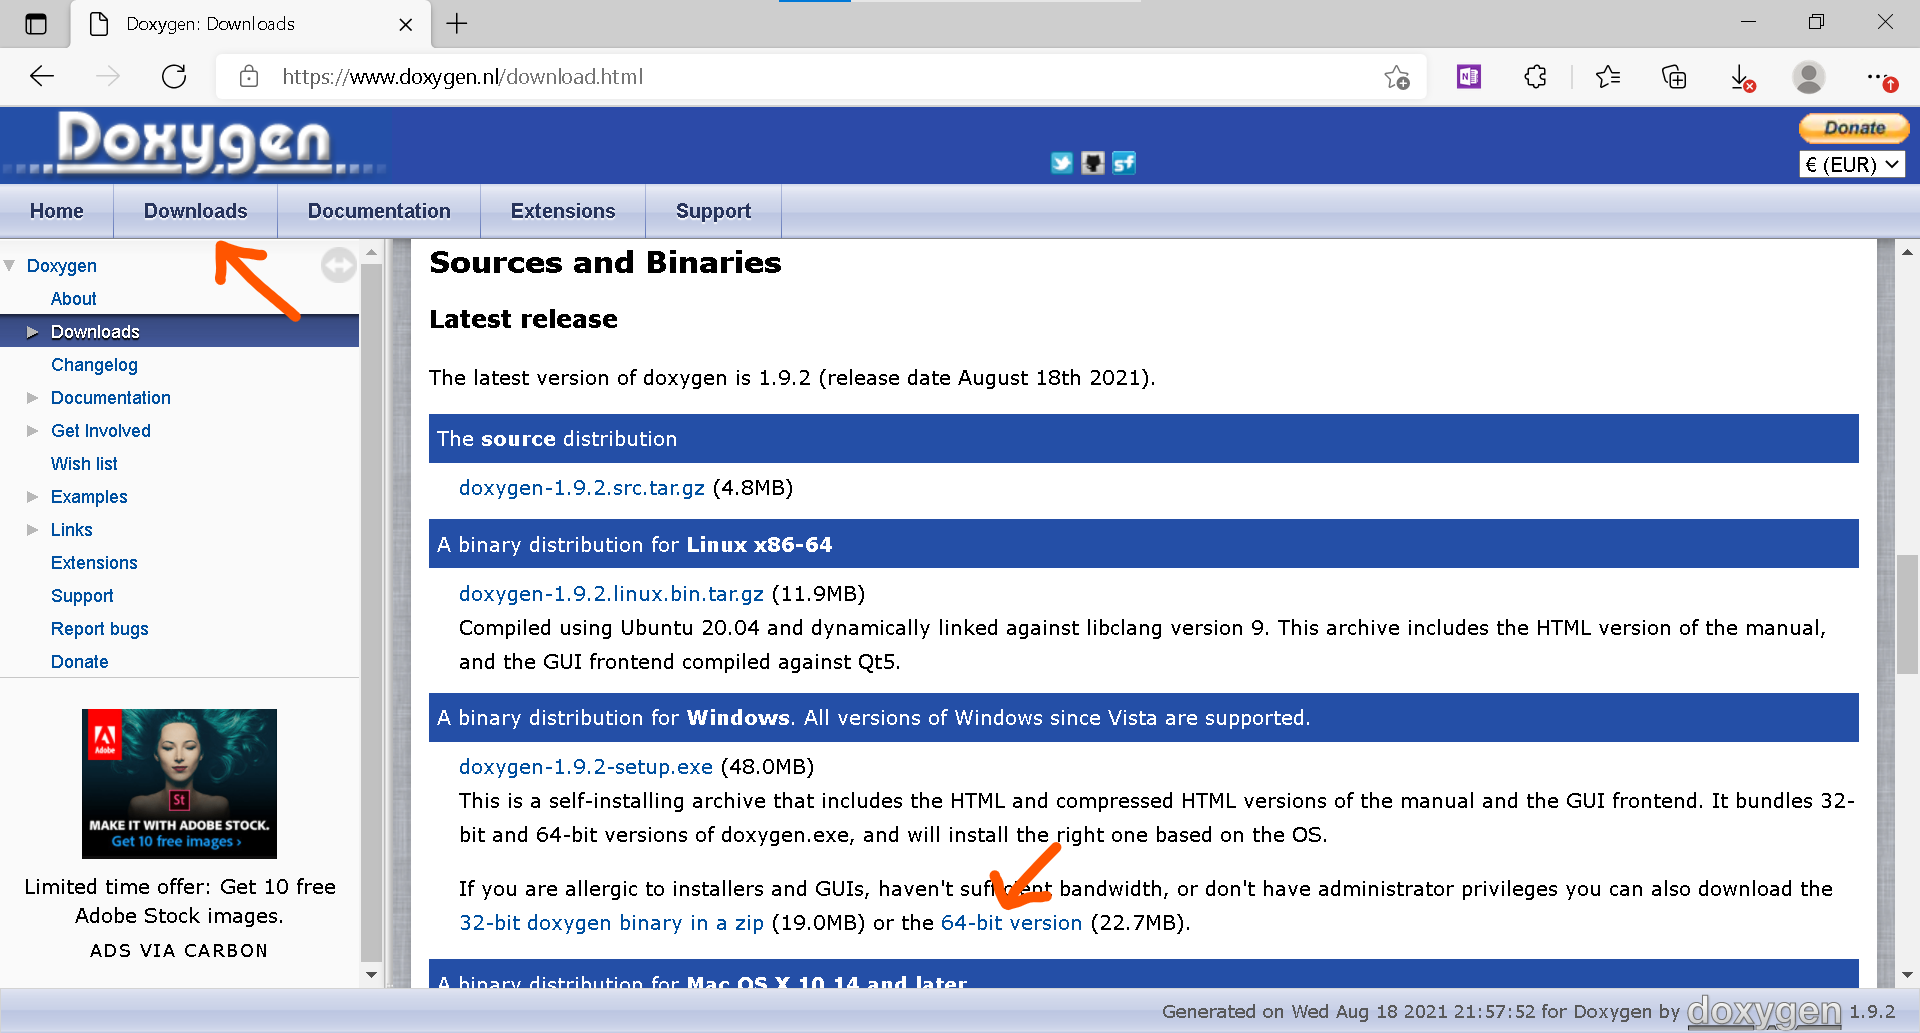Screen dimensions: 1920x1033
Task: Click the 64-bit version link
Action: point(1011,923)
